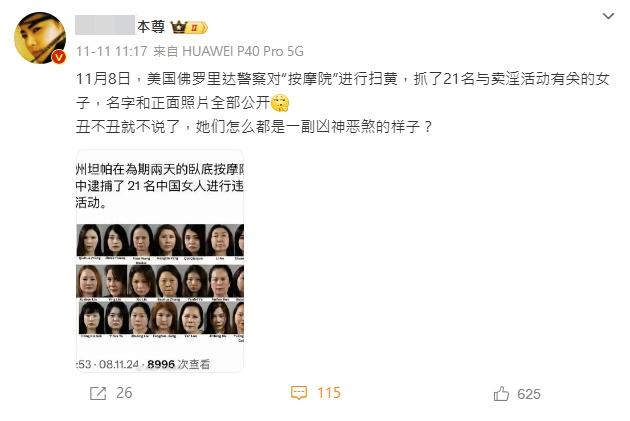The width and height of the screenshot is (630, 421).
Task: Open the post timestamp 11-11 11:17
Action: [112, 51]
